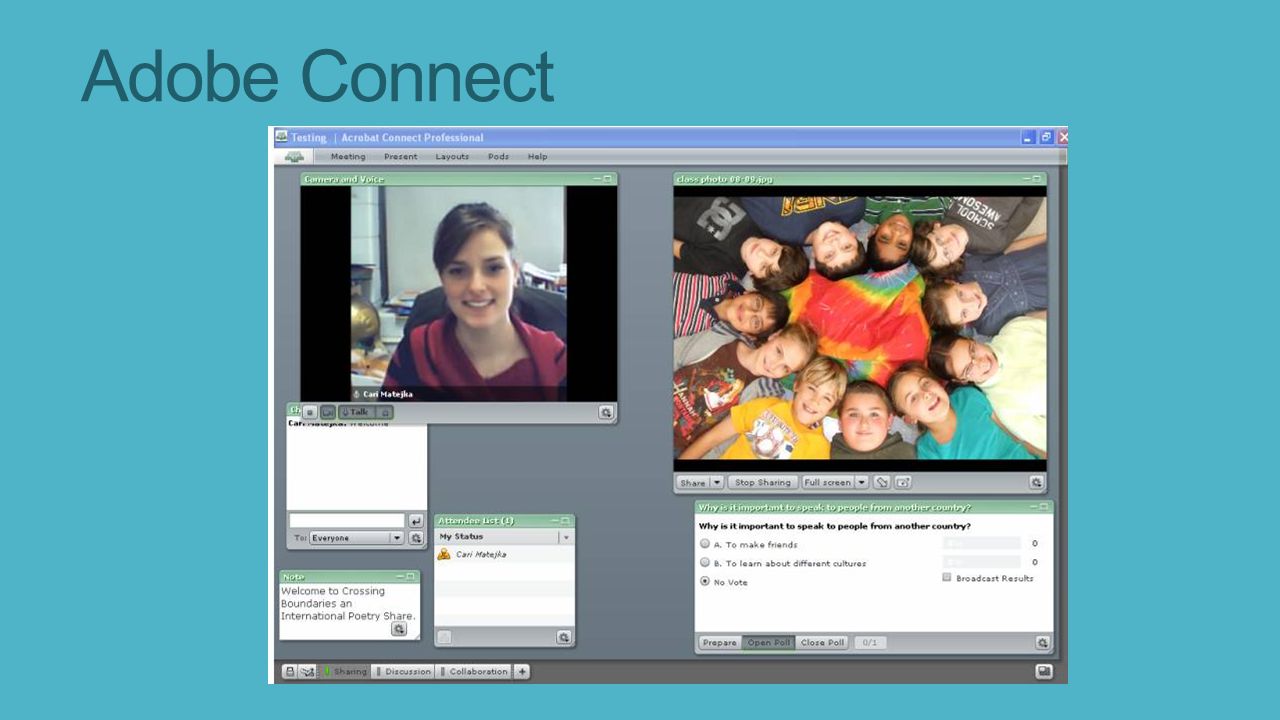Click the lock hands-free icon next to Talk
Viewport: 1280px width, 720px height.
coord(385,412)
